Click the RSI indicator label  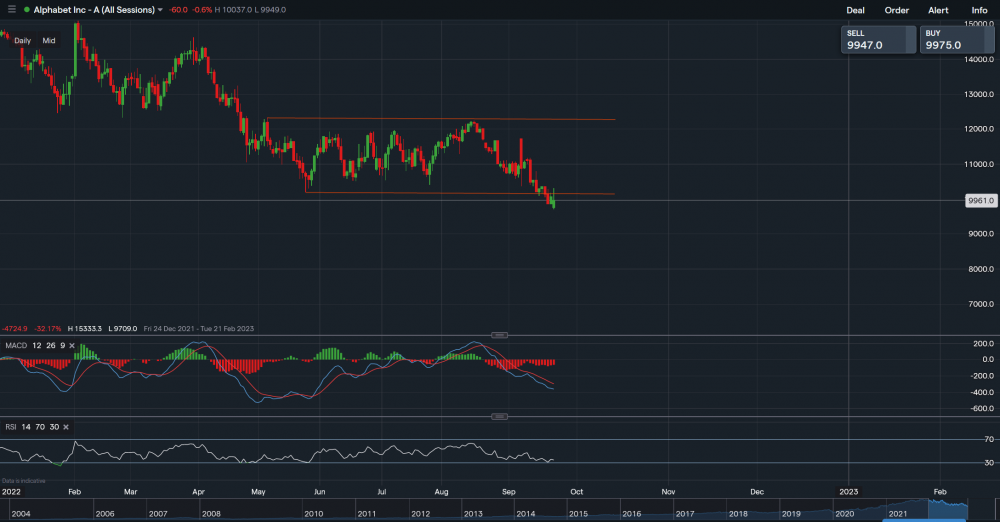coord(11,427)
